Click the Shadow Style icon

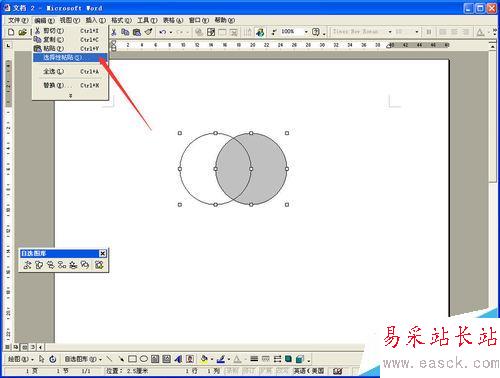(288, 359)
